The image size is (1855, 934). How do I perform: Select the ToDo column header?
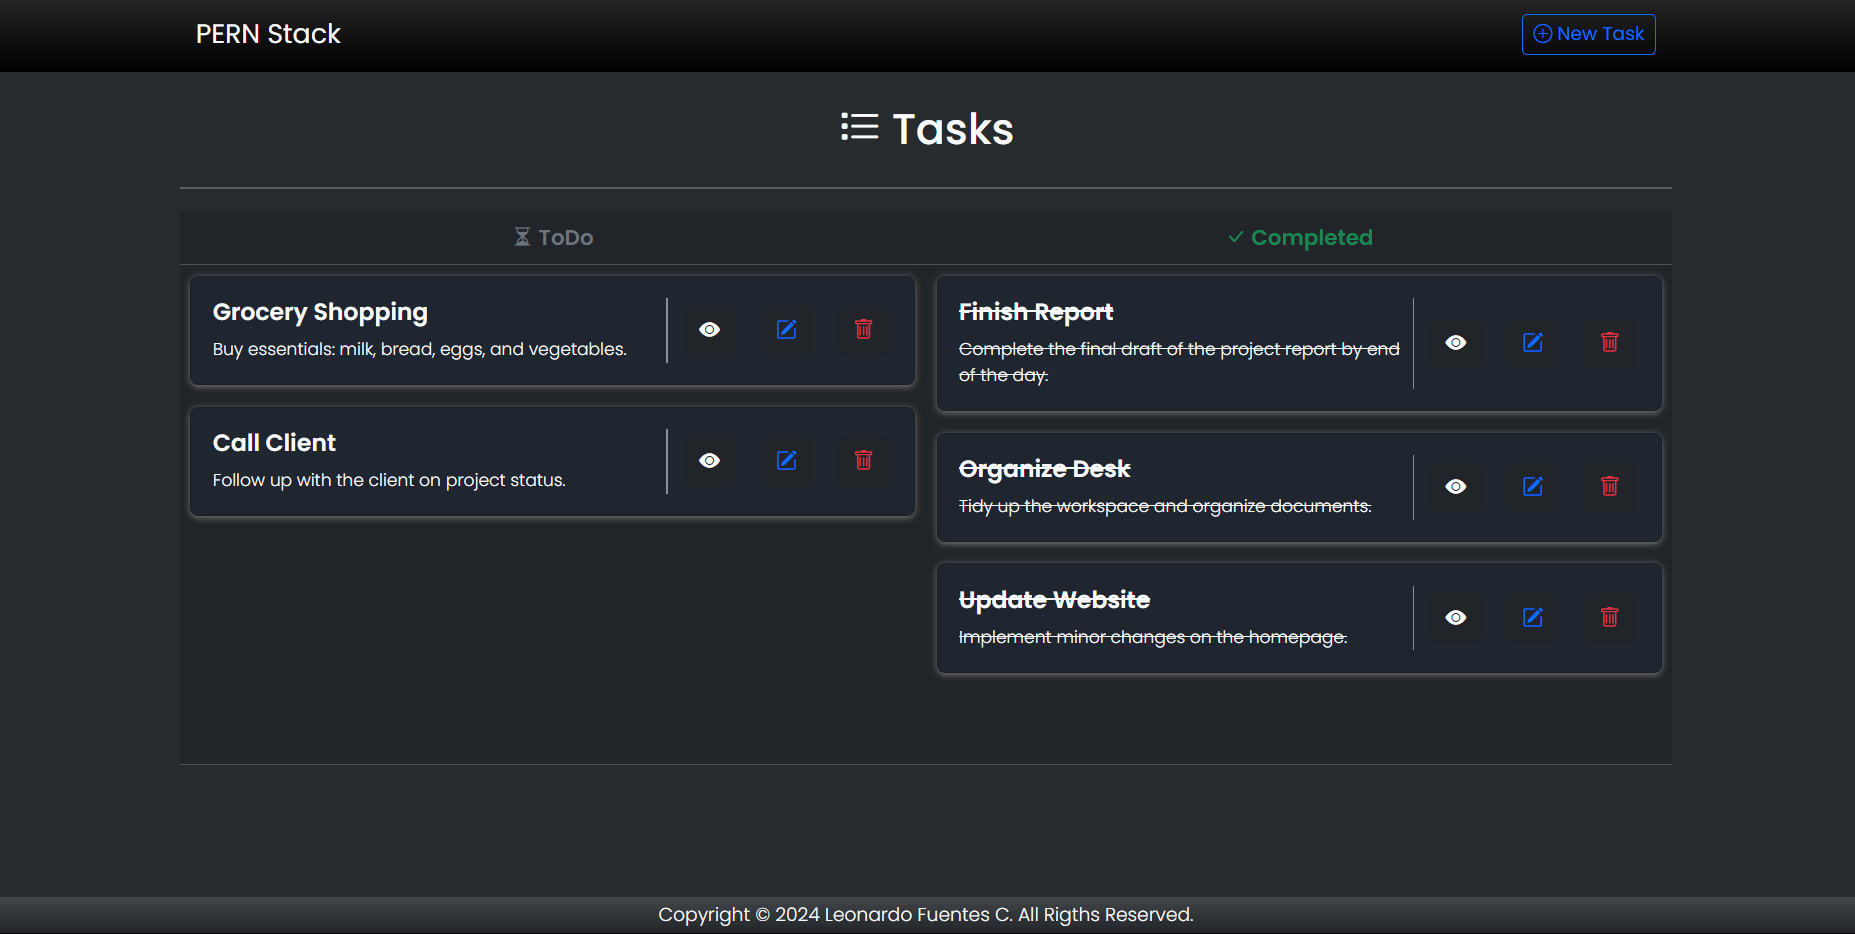(553, 238)
